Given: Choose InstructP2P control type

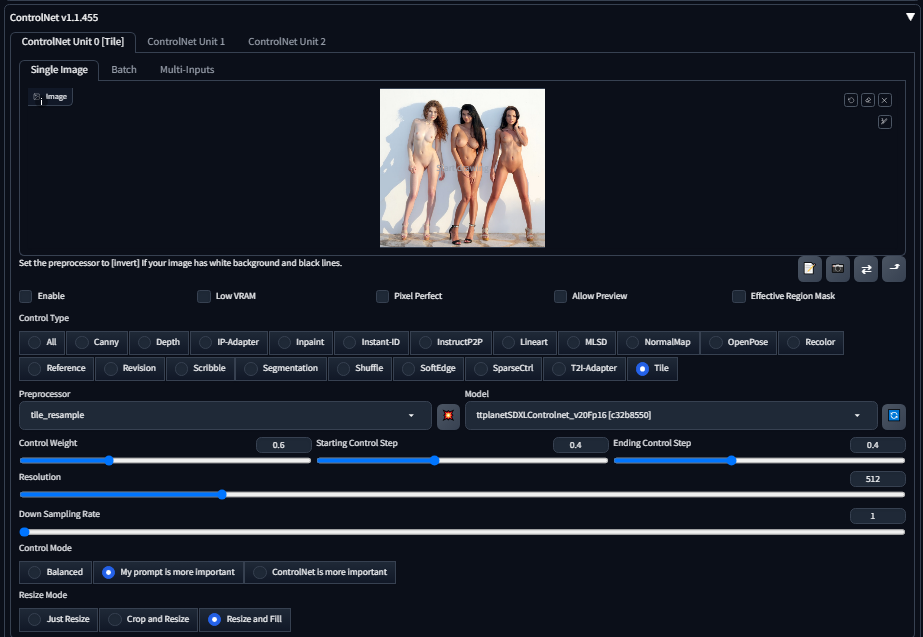Looking at the screenshot, I should click(x=451, y=343).
